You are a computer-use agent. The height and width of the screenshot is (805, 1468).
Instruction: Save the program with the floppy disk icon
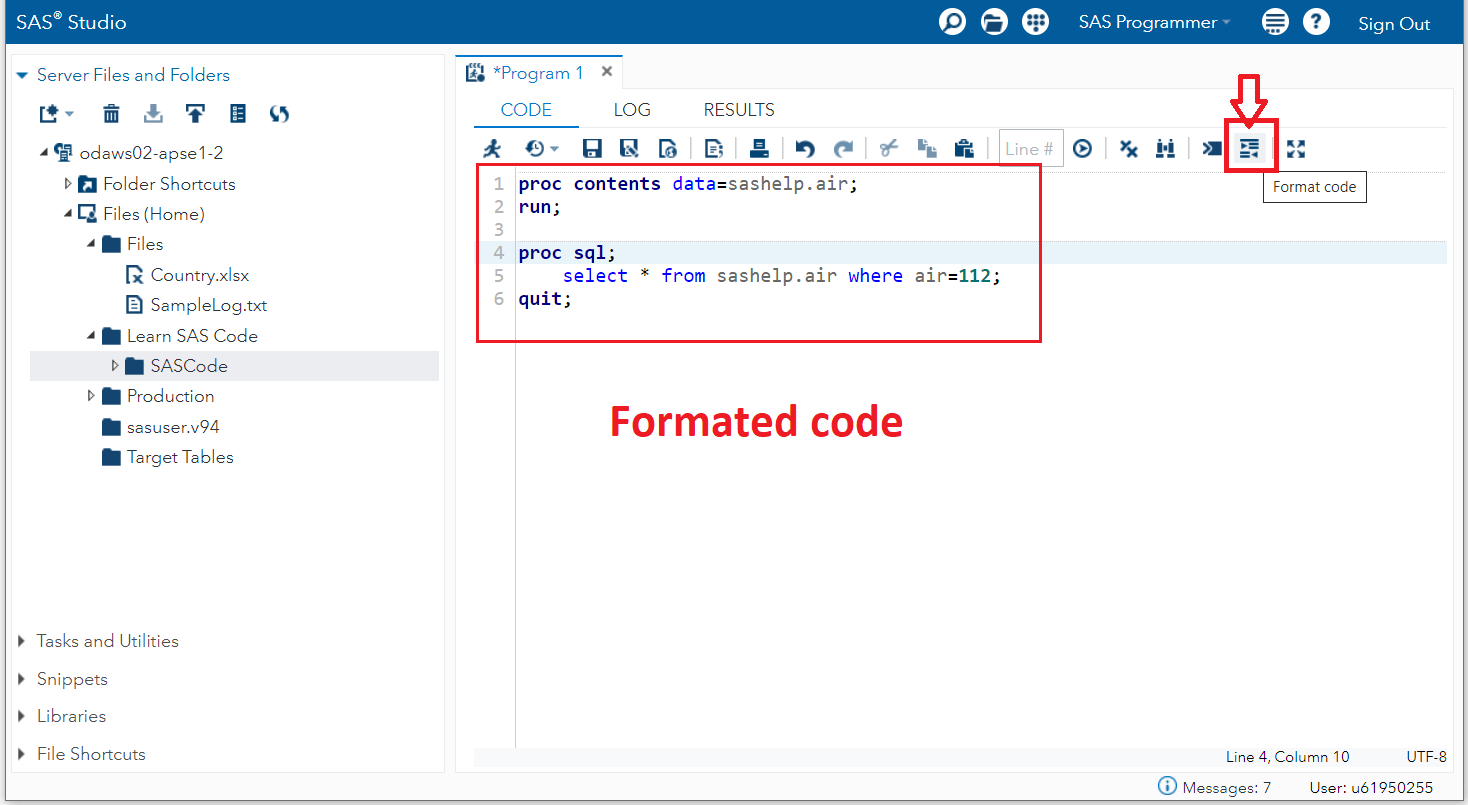592,149
